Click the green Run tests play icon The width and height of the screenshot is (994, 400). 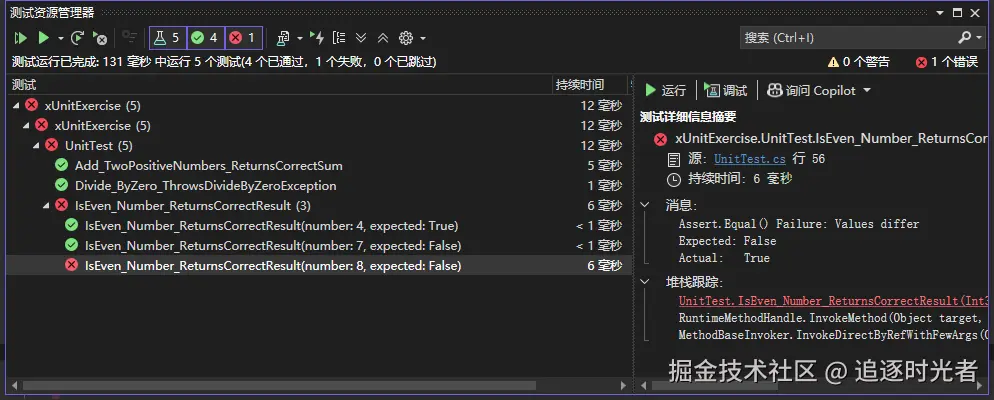pos(43,38)
